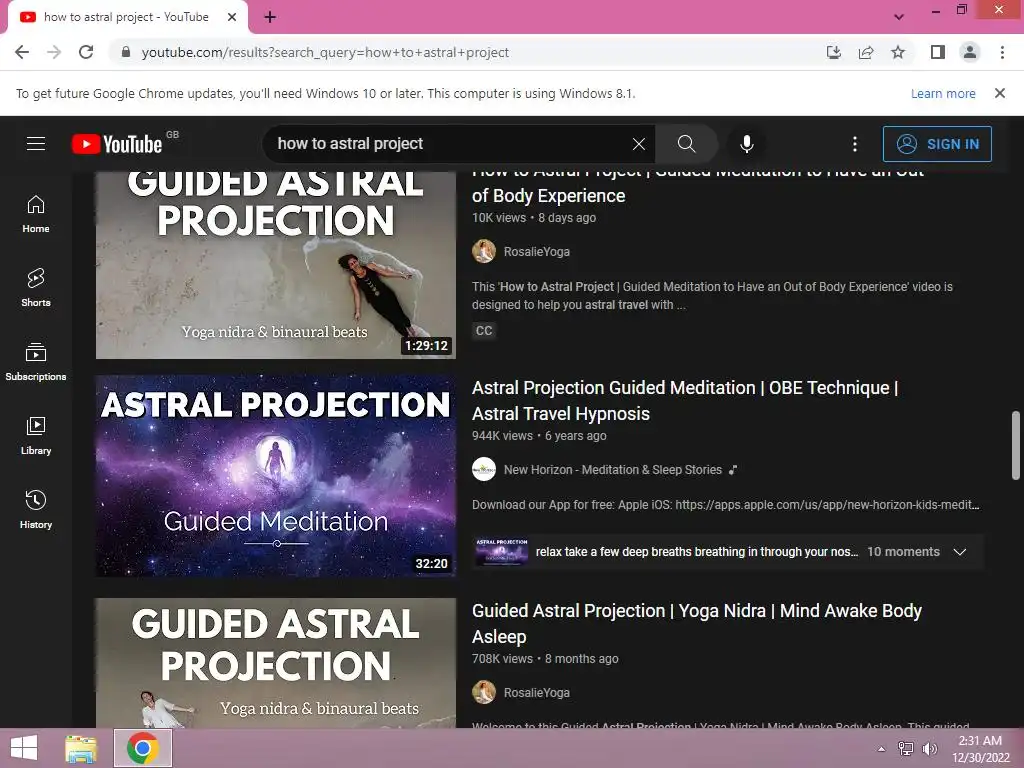The height and width of the screenshot is (768, 1024).
Task: Open History in the sidebar
Action: (36, 509)
